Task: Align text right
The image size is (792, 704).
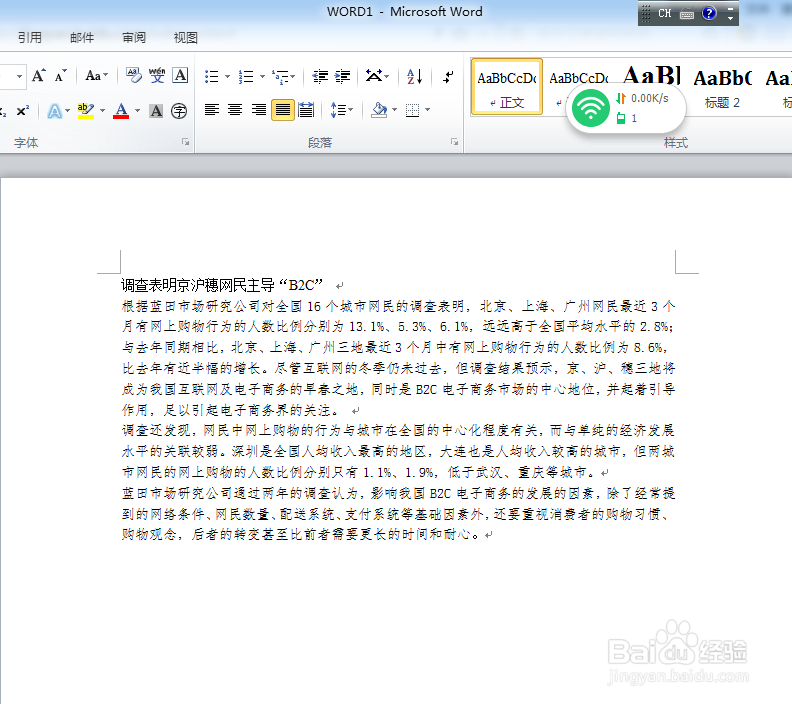Action: (259, 110)
